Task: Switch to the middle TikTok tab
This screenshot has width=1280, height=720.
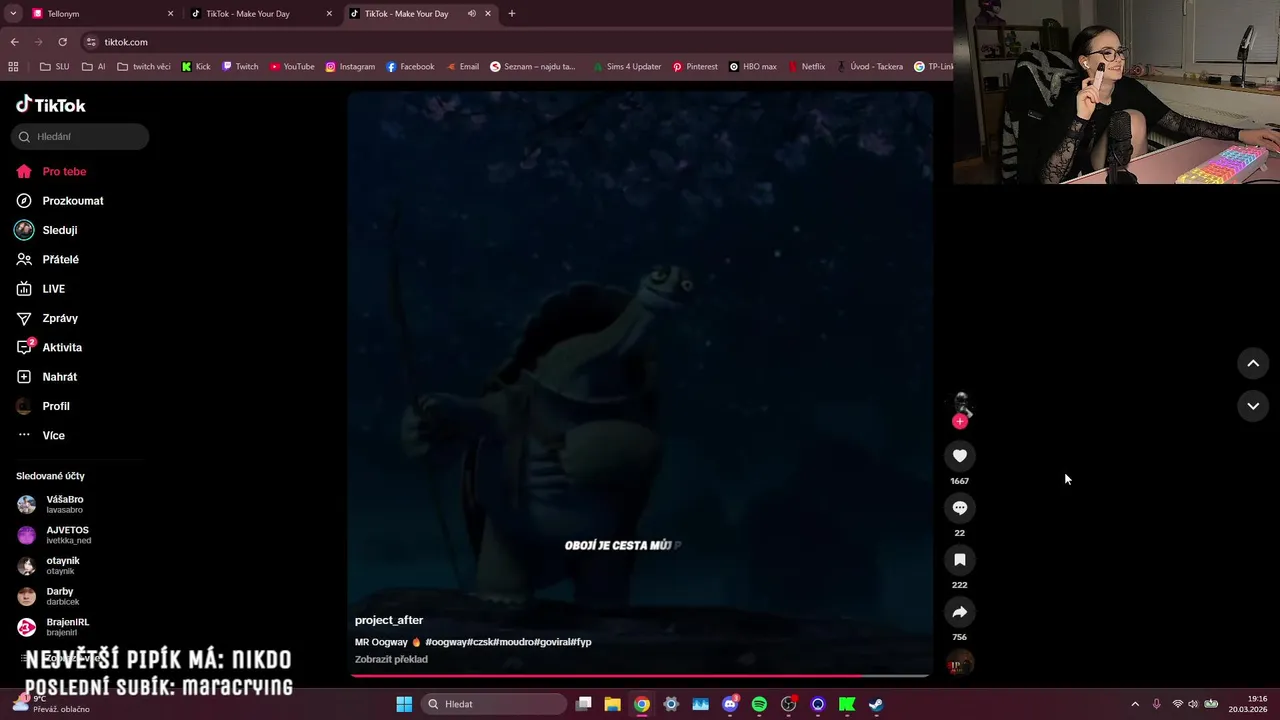Action: pos(260,14)
